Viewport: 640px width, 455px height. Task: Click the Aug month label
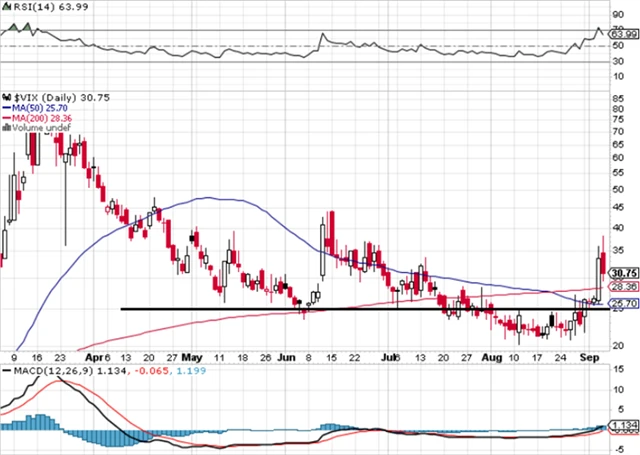pos(491,358)
